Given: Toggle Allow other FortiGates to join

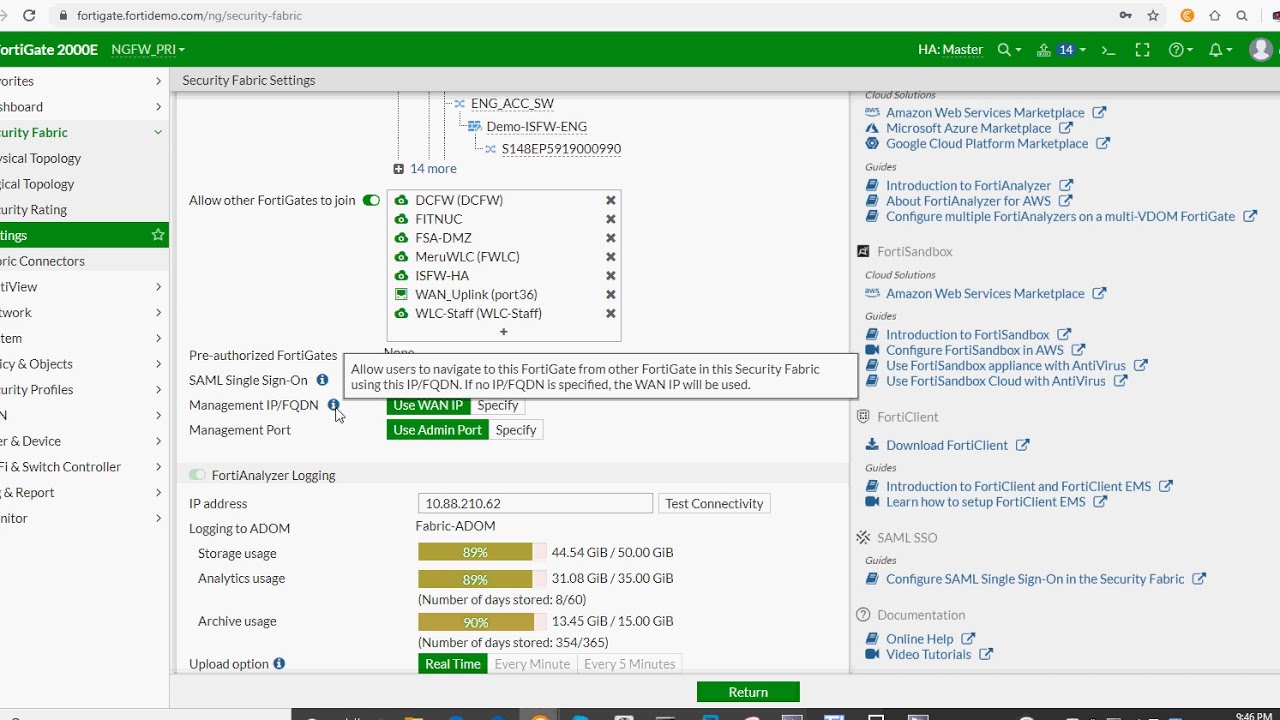Looking at the screenshot, I should [x=371, y=200].
